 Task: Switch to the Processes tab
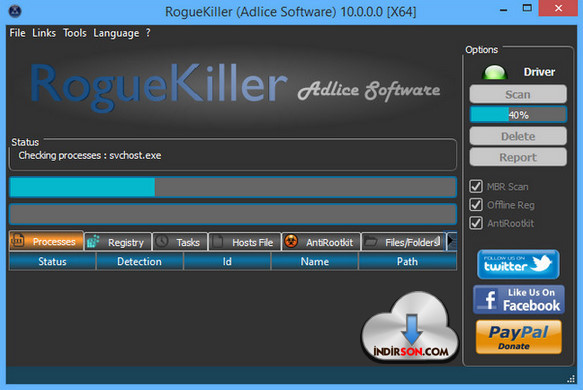click(x=46, y=241)
